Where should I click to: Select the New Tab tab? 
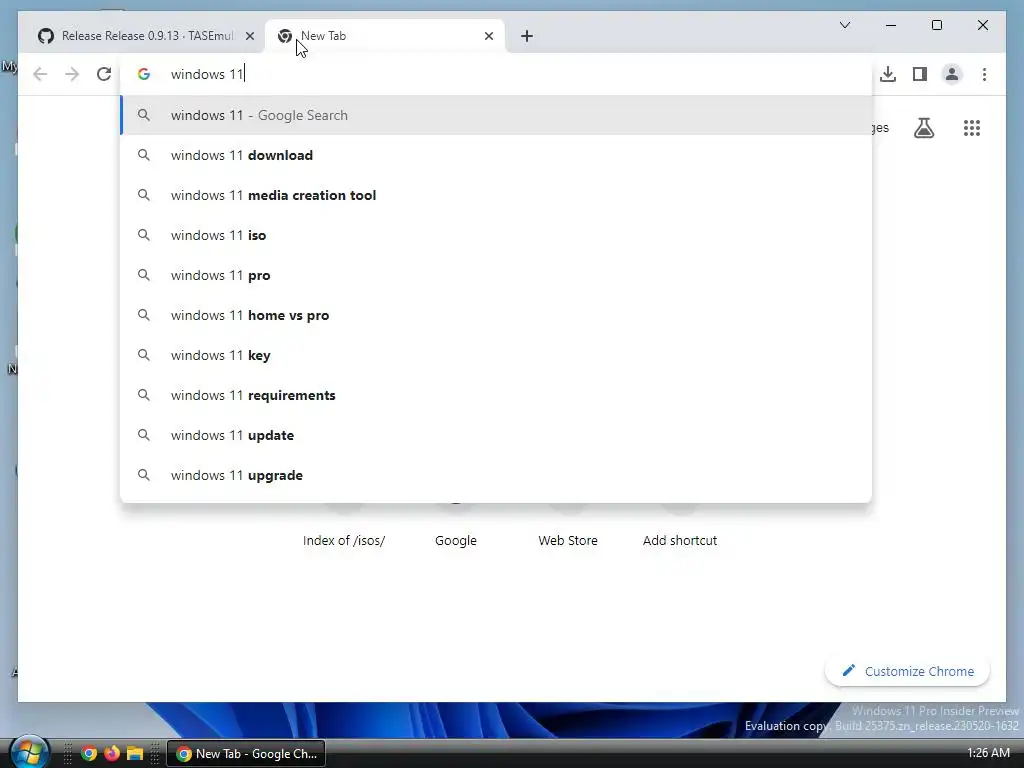tap(385, 36)
